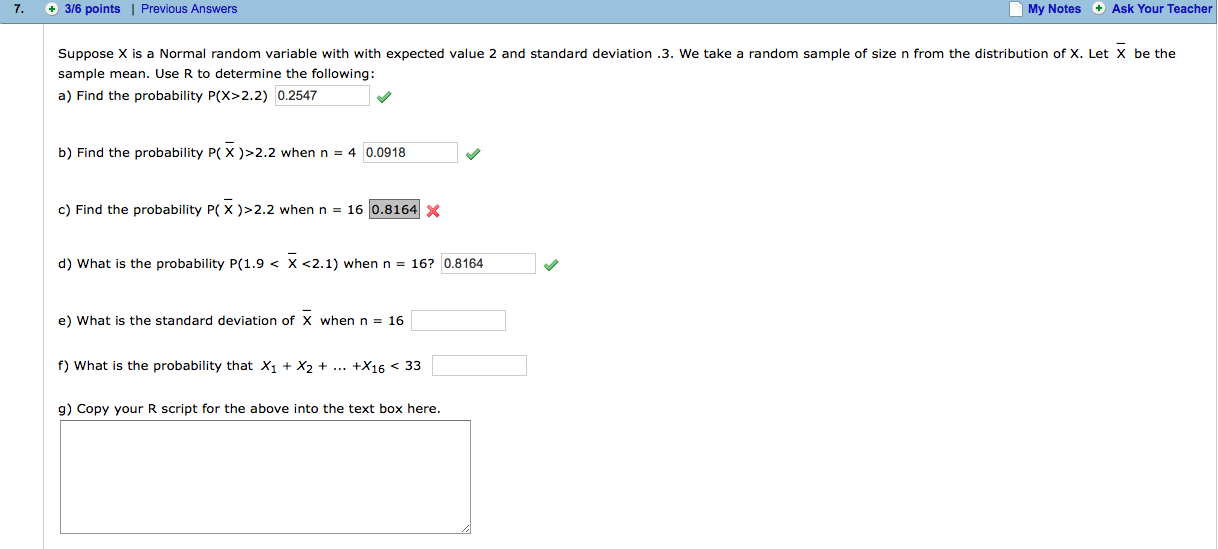This screenshot has height=549, width=1218.
Task: Click inside the R script text box
Action: coord(265,477)
